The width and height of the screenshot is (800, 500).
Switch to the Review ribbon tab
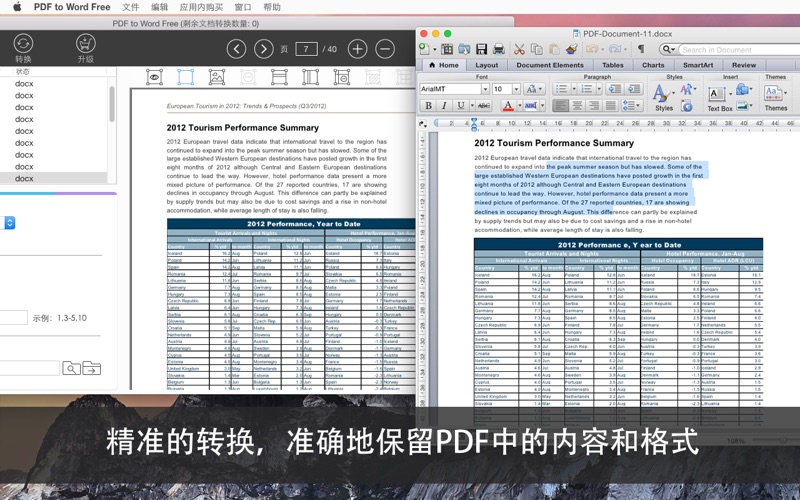click(744, 65)
